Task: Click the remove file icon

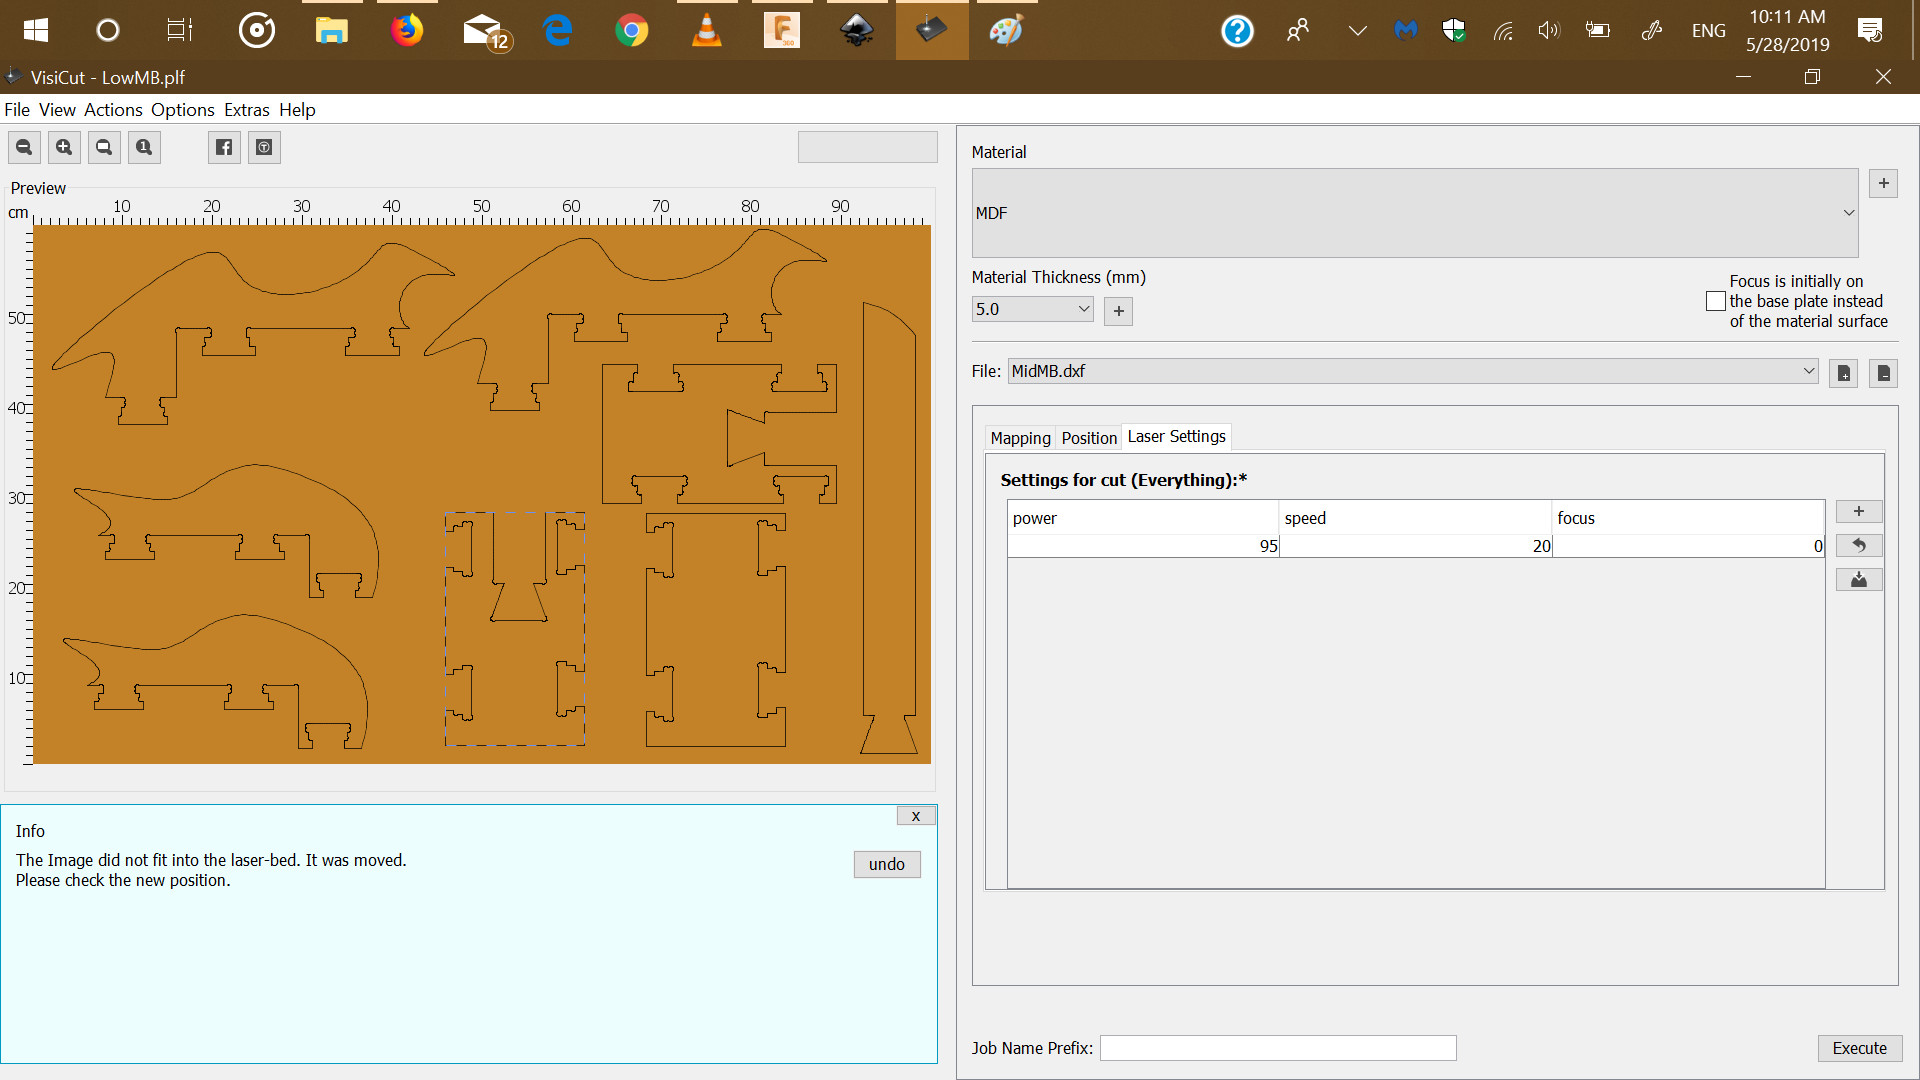Action: 1883,373
